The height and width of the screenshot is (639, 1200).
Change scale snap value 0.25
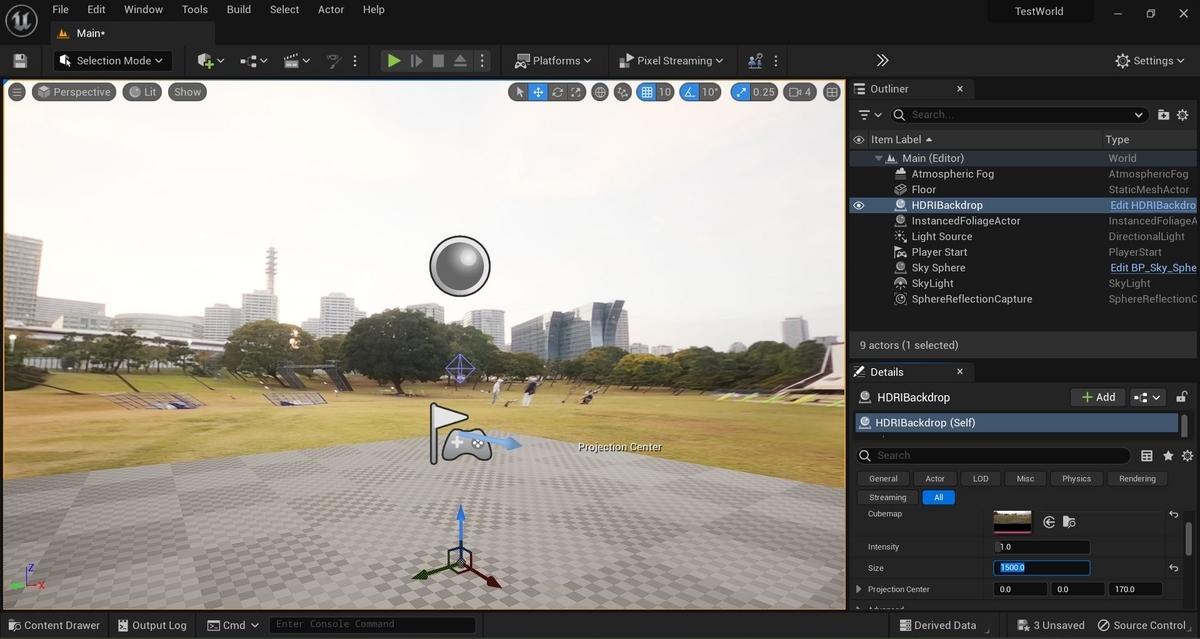[764, 92]
